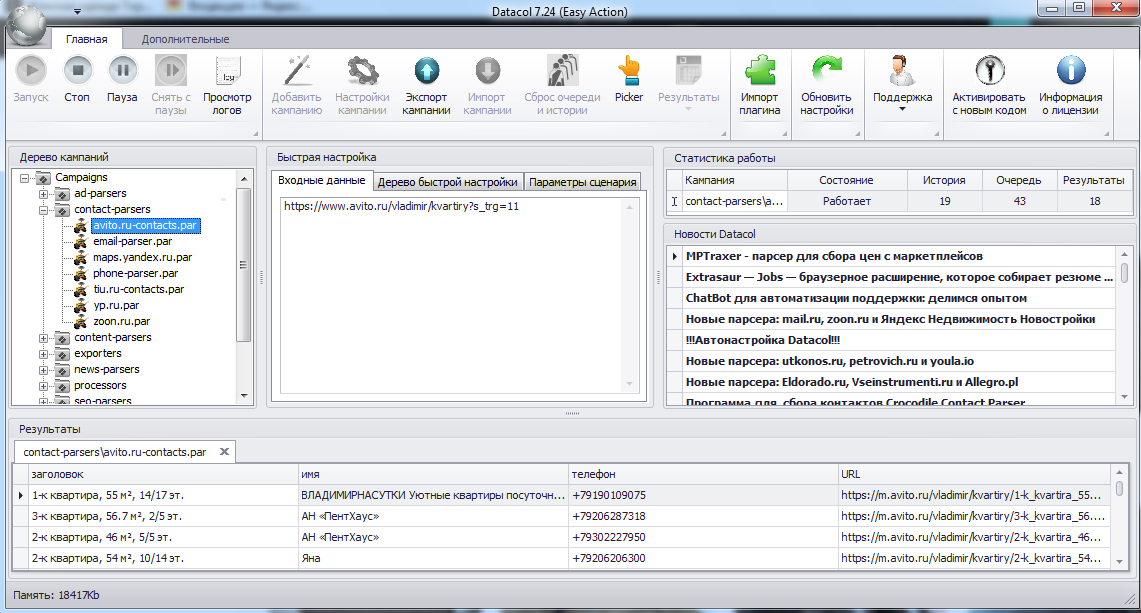Close the avito.ru-contacts.par results tab
The image size is (1141, 613).
pos(224,451)
